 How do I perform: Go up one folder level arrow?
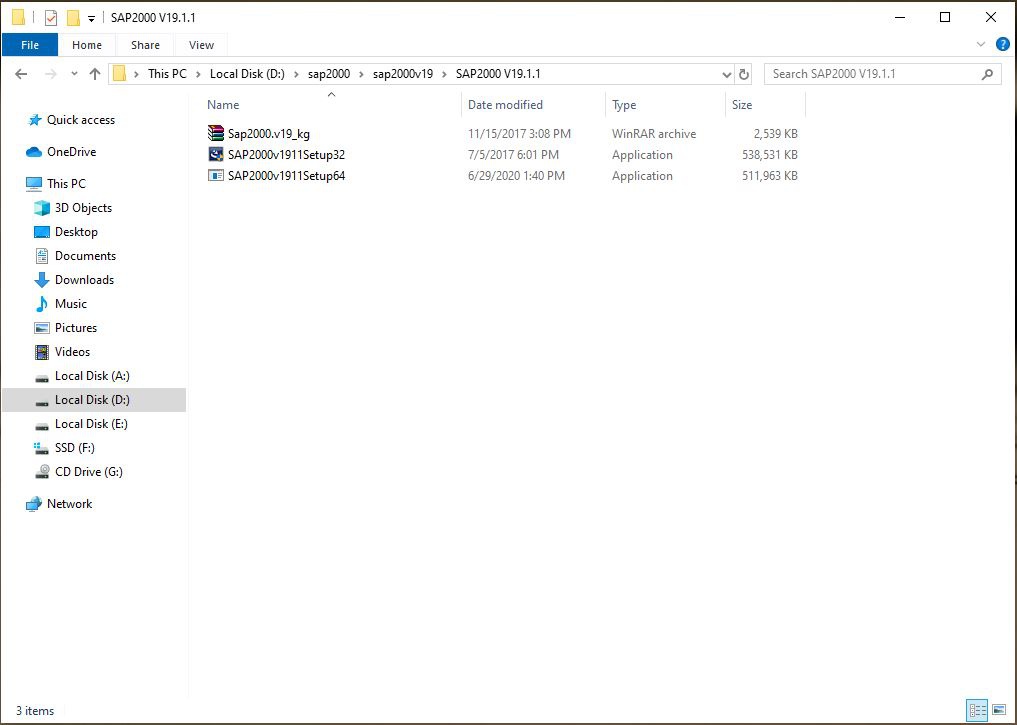pos(95,74)
